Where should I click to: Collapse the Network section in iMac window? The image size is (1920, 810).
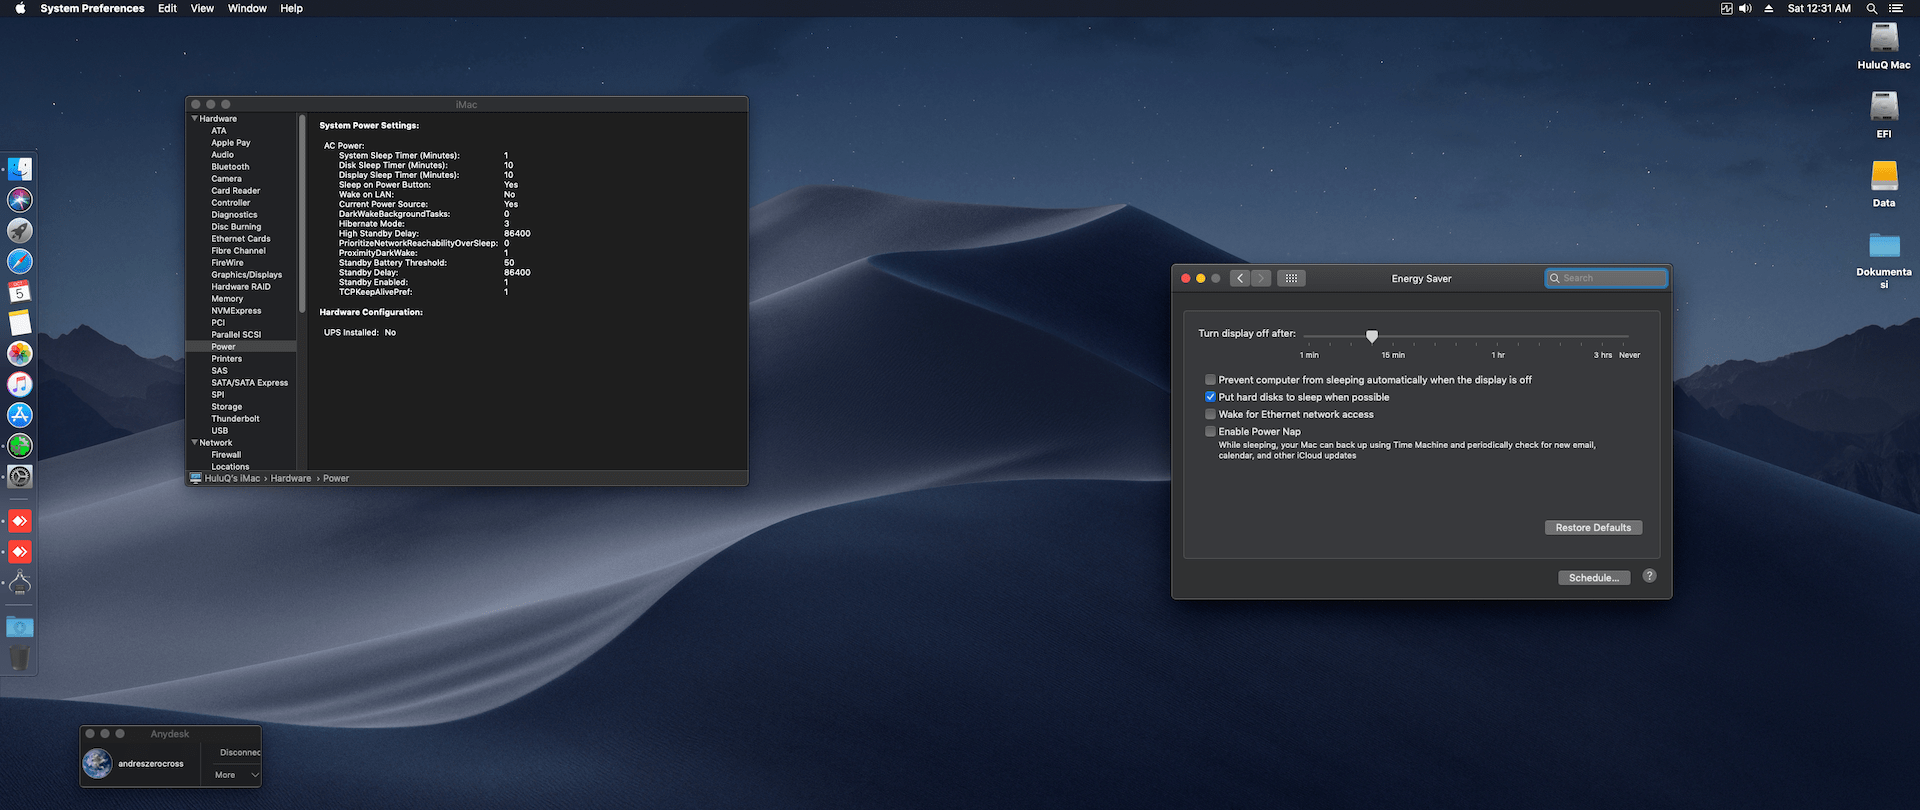tap(195, 443)
